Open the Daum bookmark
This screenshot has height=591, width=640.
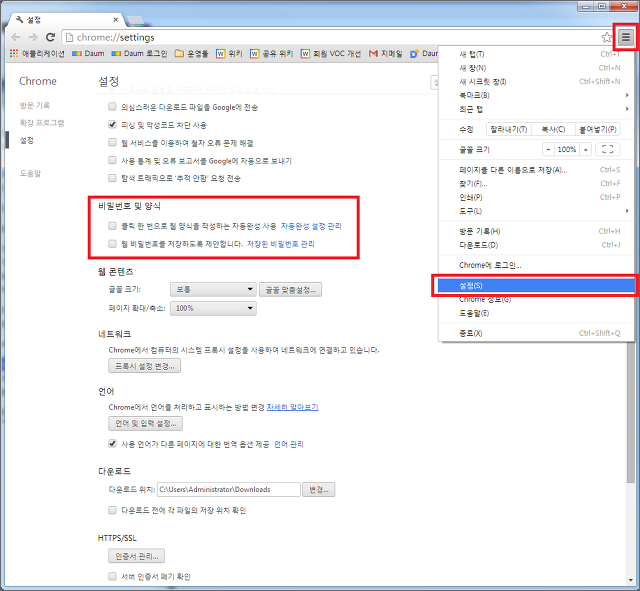[x=88, y=53]
